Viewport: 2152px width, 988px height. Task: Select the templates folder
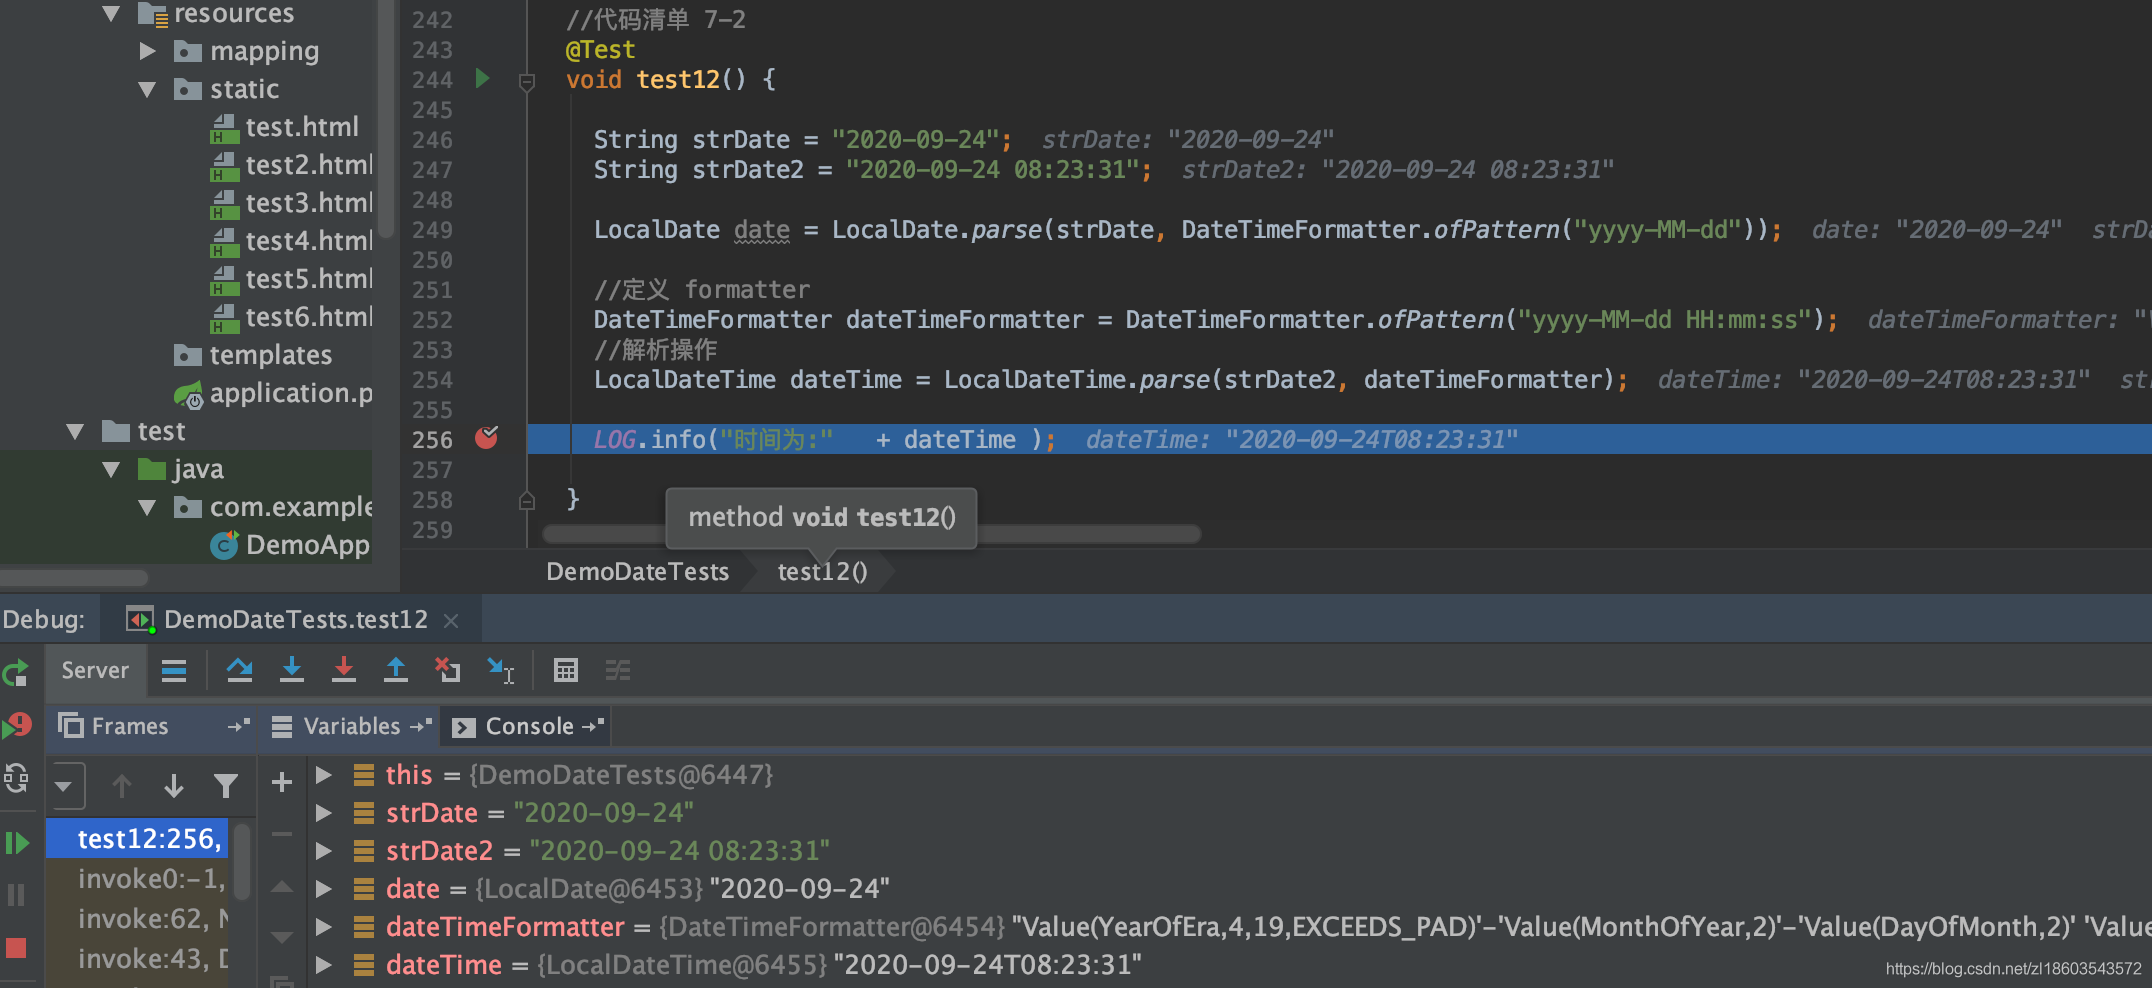click(x=270, y=355)
